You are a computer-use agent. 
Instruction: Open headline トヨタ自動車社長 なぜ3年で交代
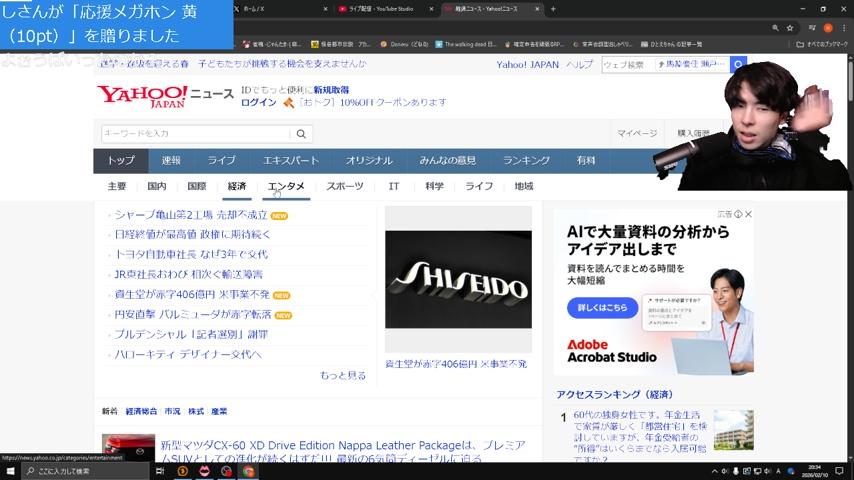[191, 254]
